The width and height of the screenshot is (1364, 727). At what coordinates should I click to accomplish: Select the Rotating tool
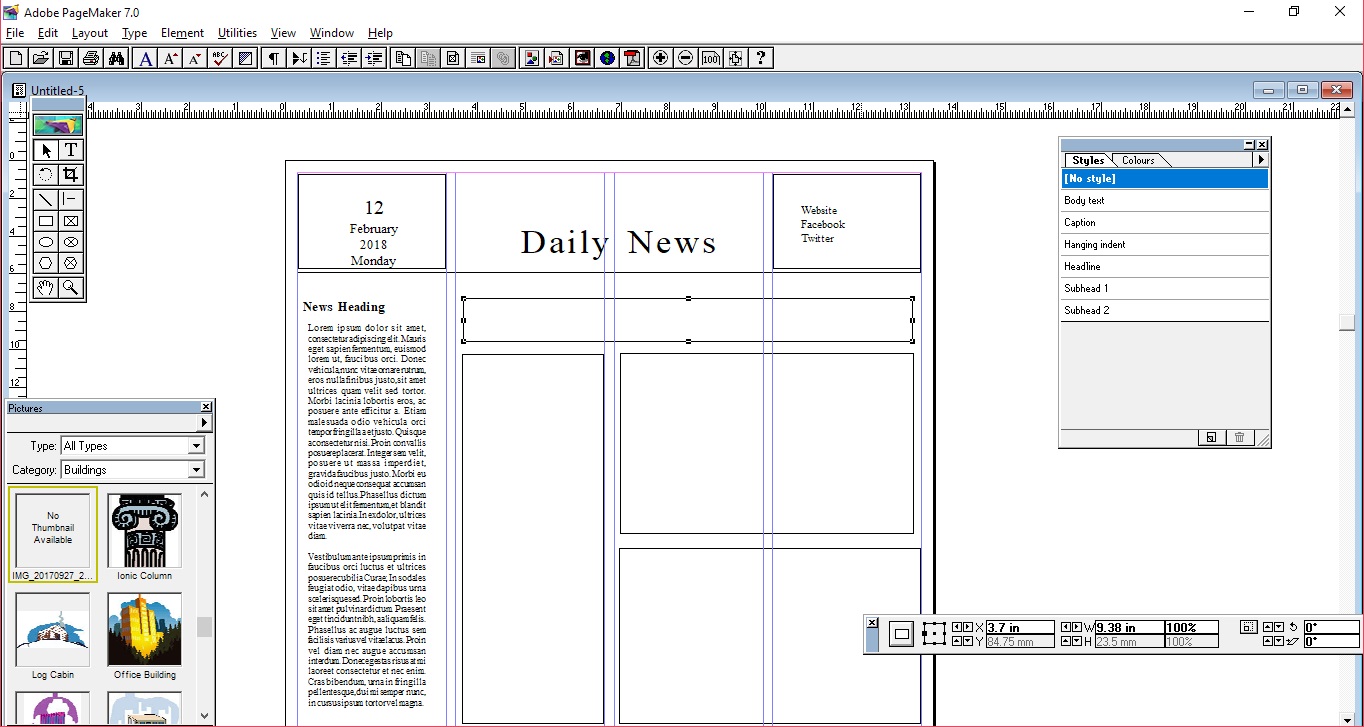[x=44, y=173]
